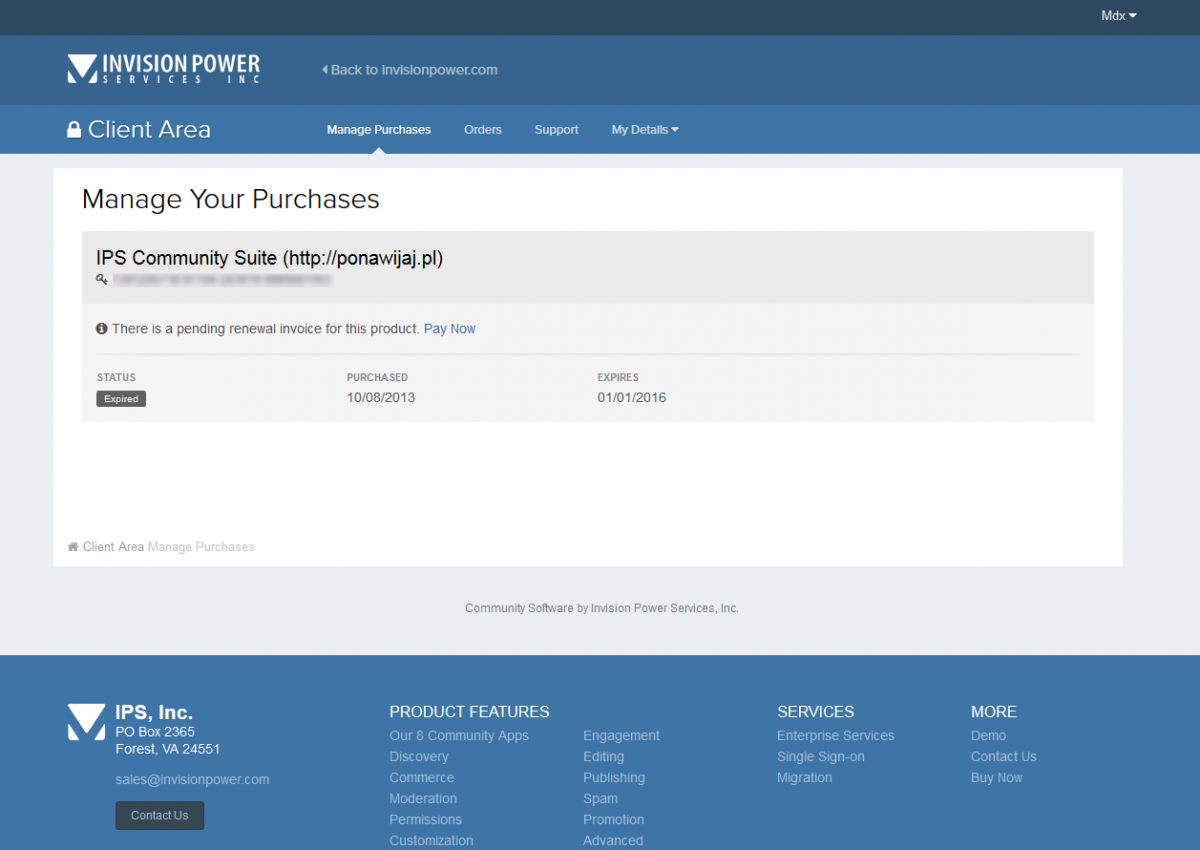Open Client Area breadcrumb link
This screenshot has width=1200, height=850.
point(113,547)
